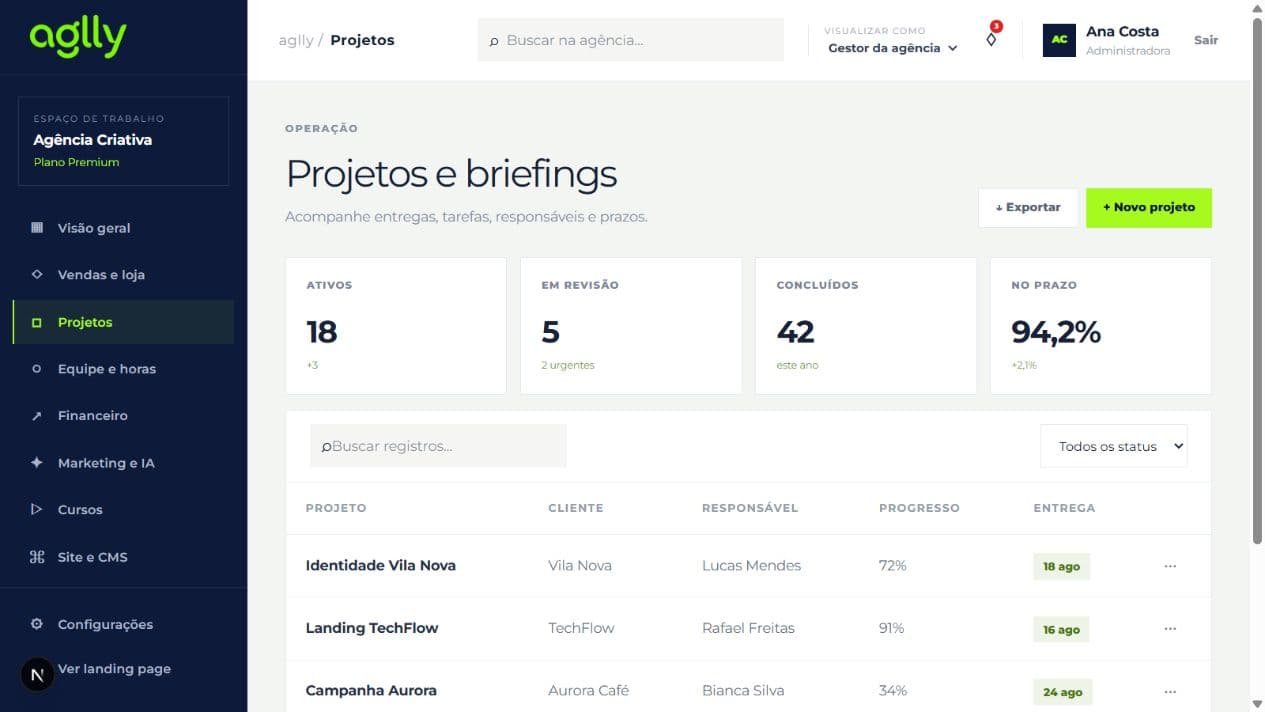Open Site e CMS section
The width and height of the screenshot is (1265, 712).
coord(123,557)
